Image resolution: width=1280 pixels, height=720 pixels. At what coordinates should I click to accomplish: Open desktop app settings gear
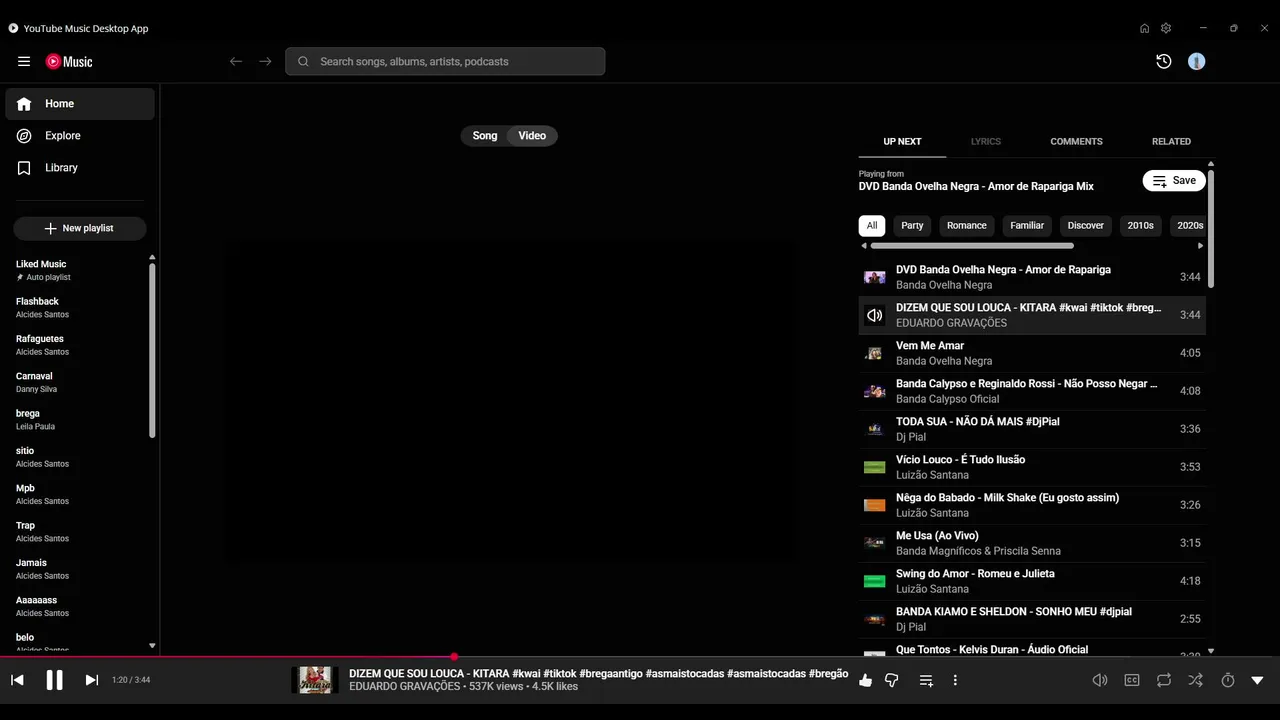click(x=1166, y=28)
